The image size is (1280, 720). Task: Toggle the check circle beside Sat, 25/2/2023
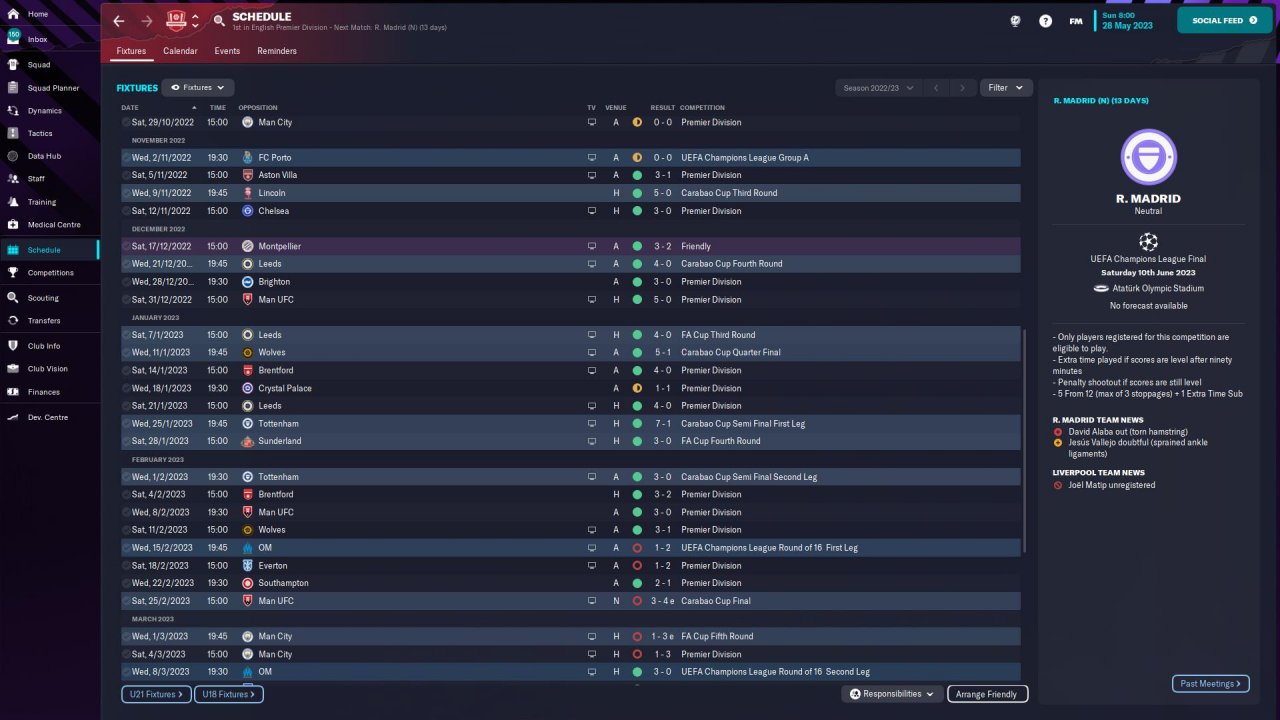click(126, 601)
